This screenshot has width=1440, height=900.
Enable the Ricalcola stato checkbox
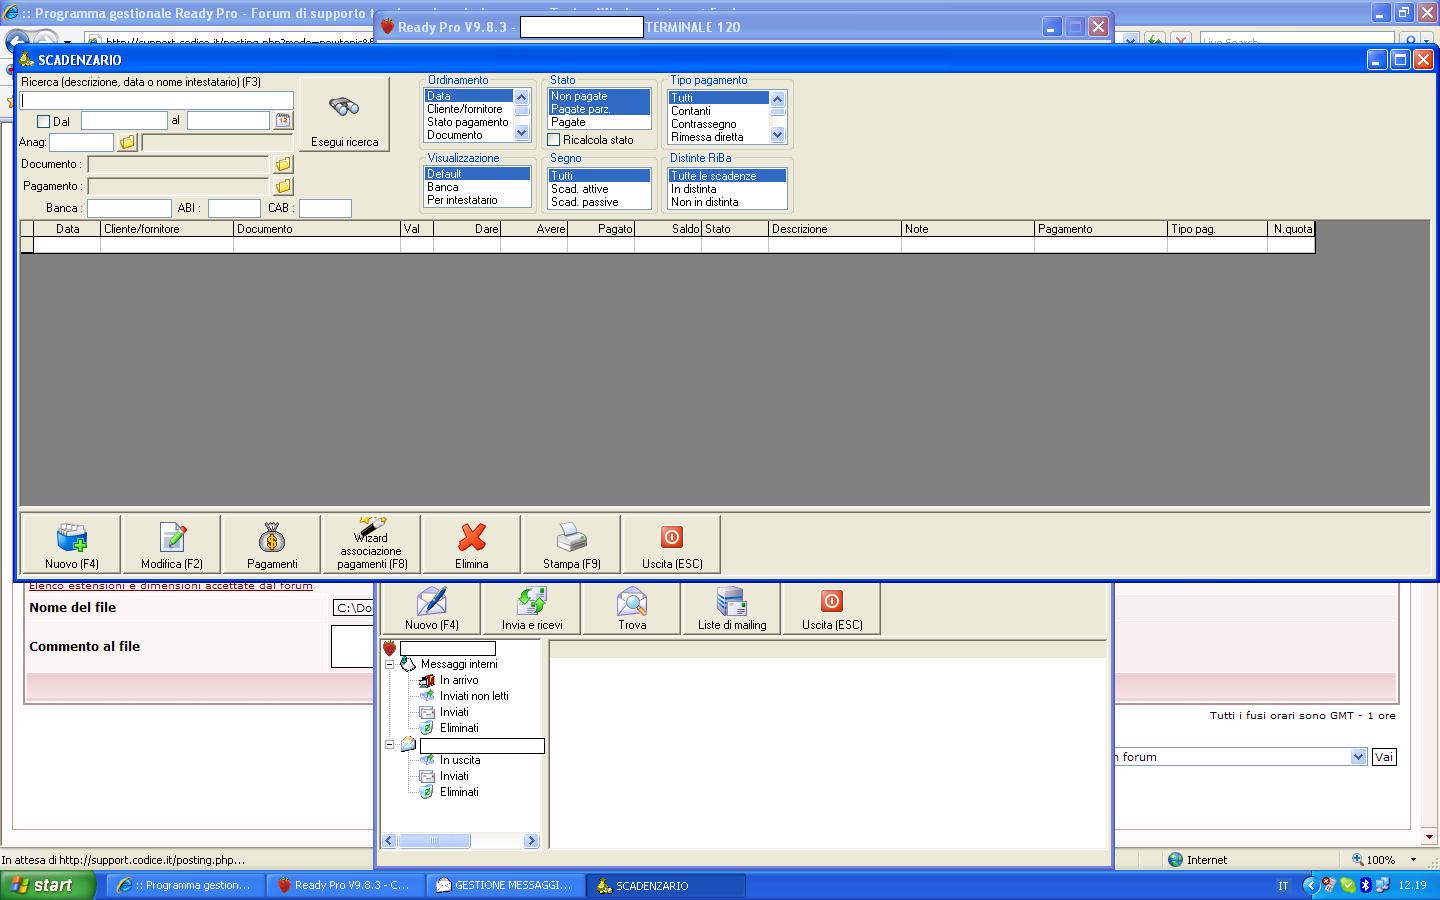pos(553,140)
